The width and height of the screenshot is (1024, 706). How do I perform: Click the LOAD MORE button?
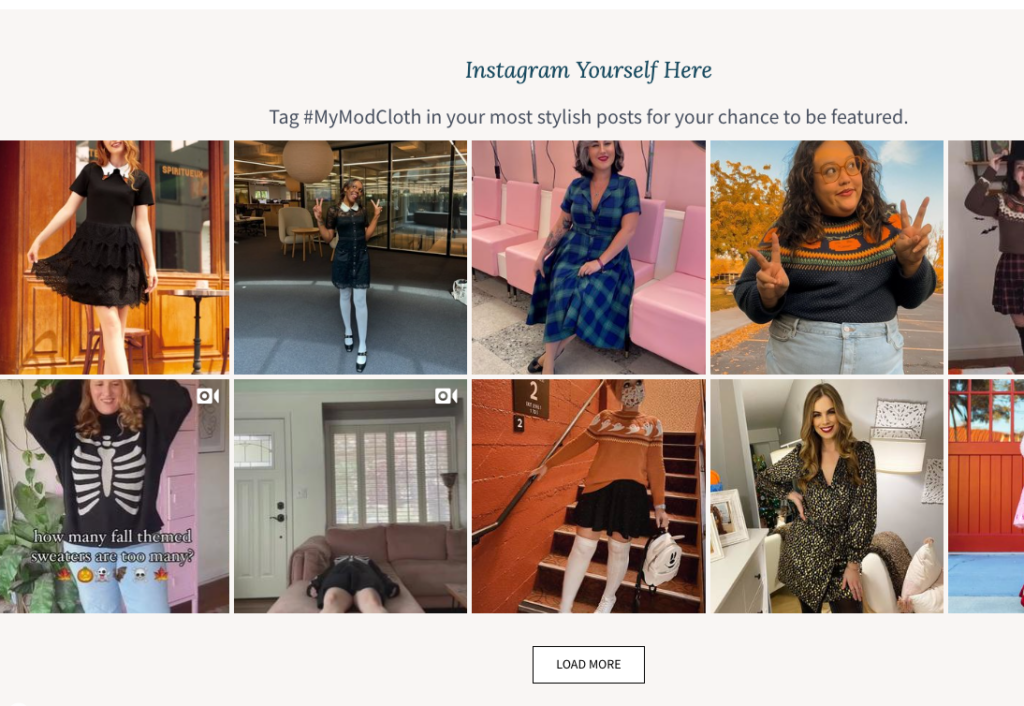pos(588,664)
